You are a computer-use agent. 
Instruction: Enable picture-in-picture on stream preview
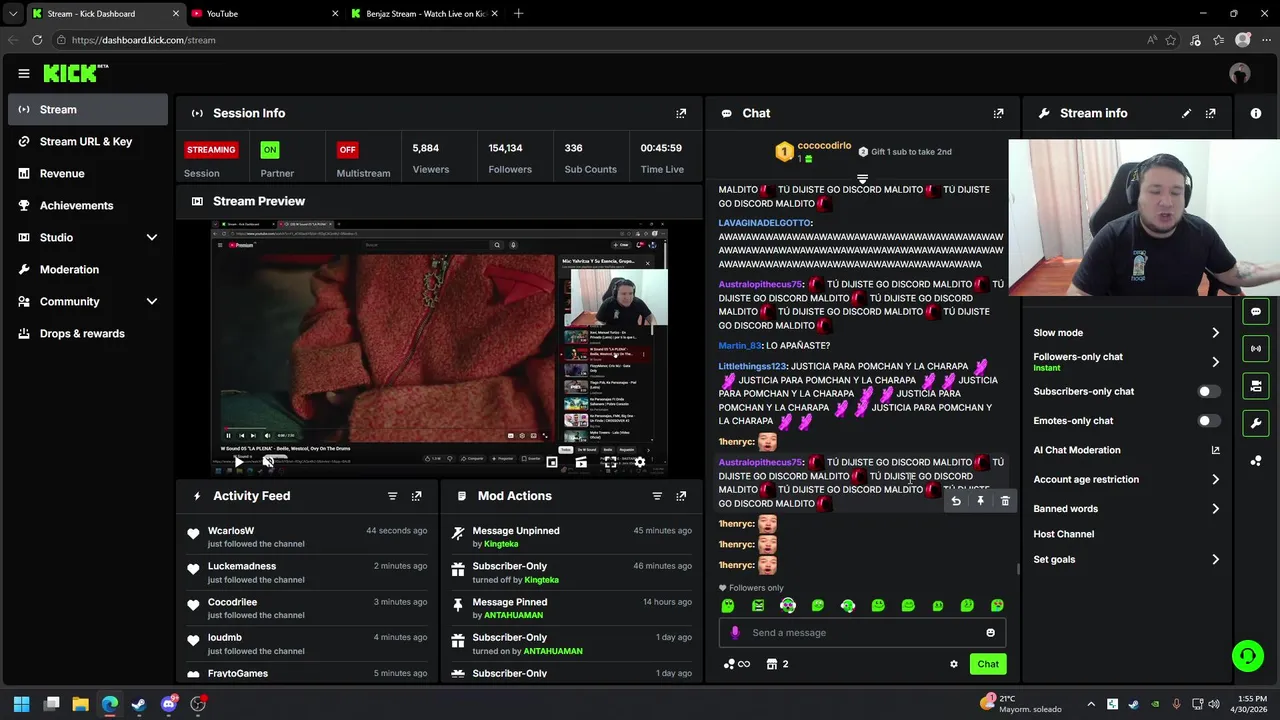552,462
